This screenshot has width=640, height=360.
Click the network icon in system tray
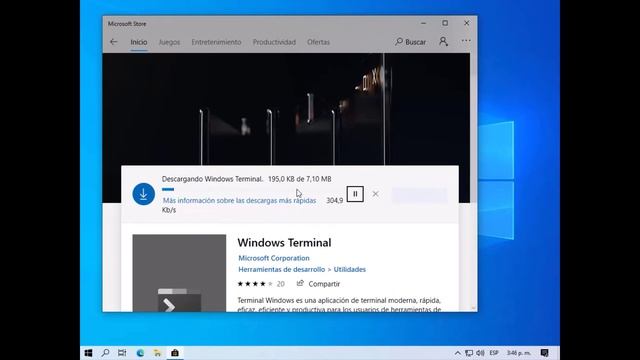point(469,353)
